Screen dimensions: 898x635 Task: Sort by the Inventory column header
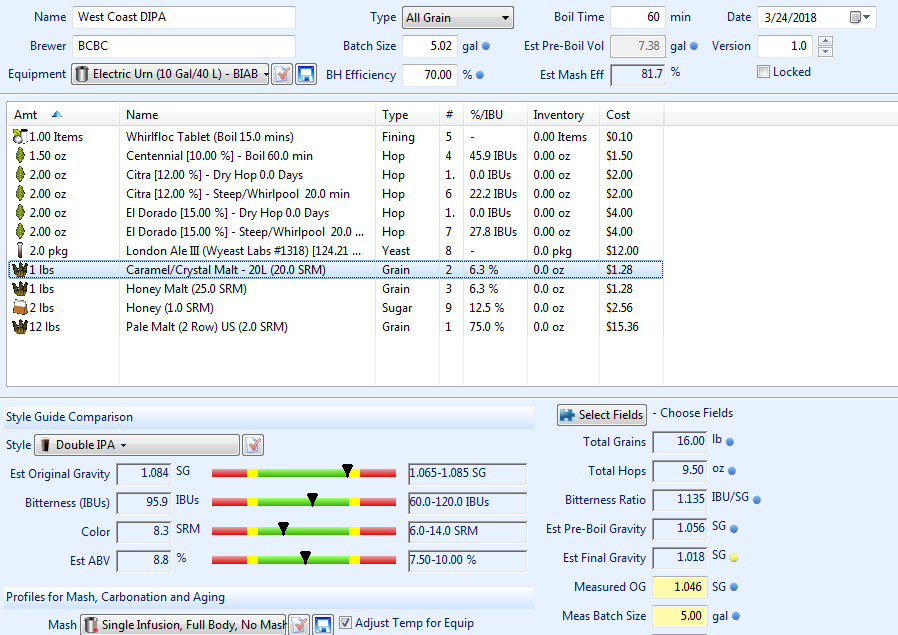tap(563, 115)
